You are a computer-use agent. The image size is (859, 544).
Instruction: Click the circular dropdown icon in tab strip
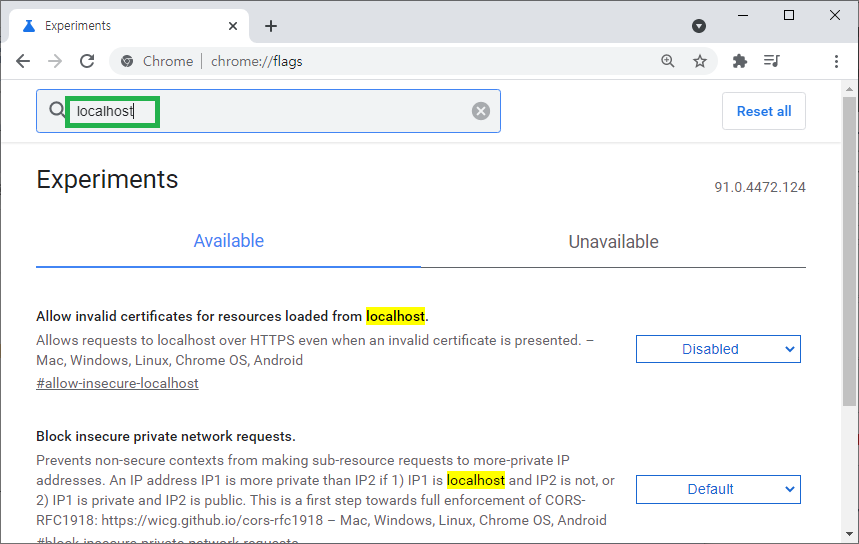coord(698,26)
